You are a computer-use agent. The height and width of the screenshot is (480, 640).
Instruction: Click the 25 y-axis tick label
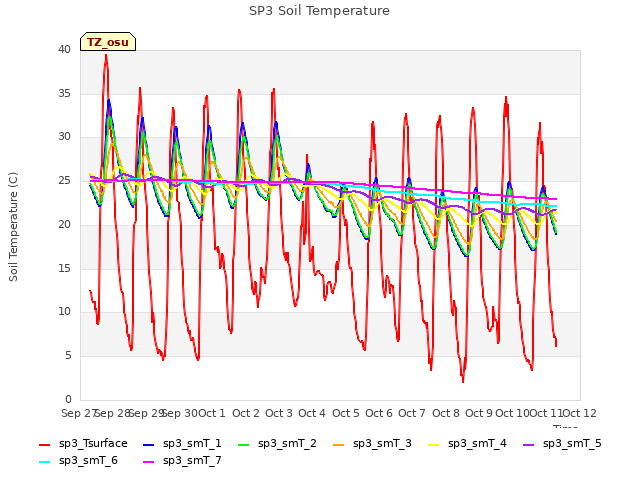(x=64, y=181)
